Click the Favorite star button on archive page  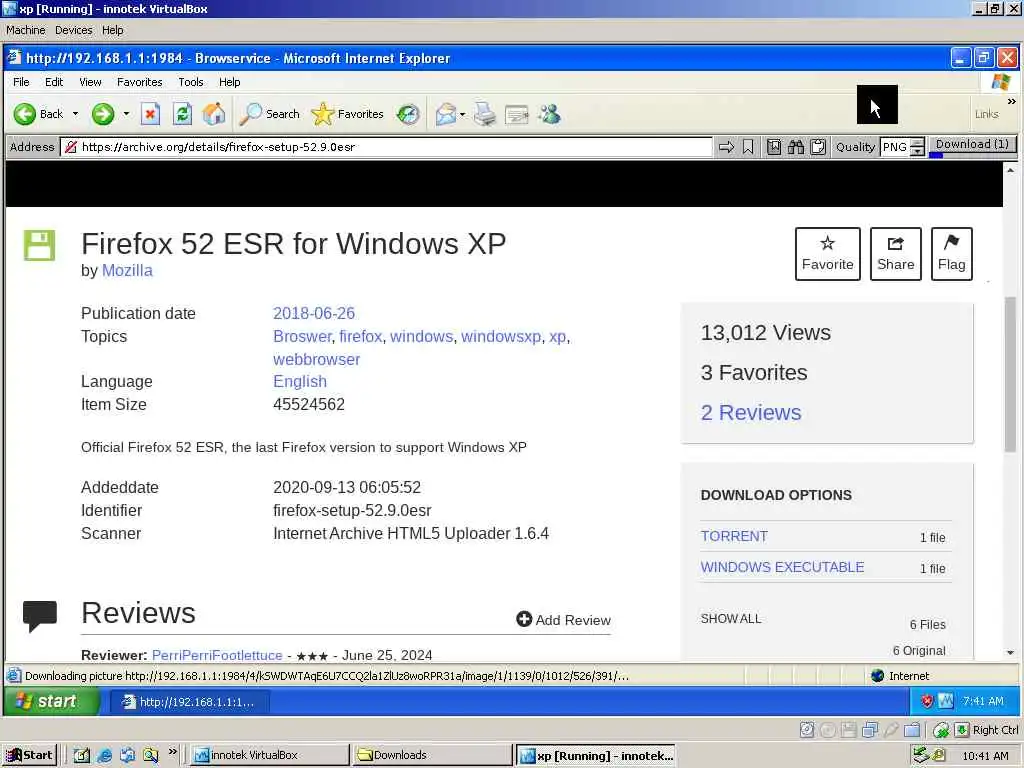click(x=827, y=254)
